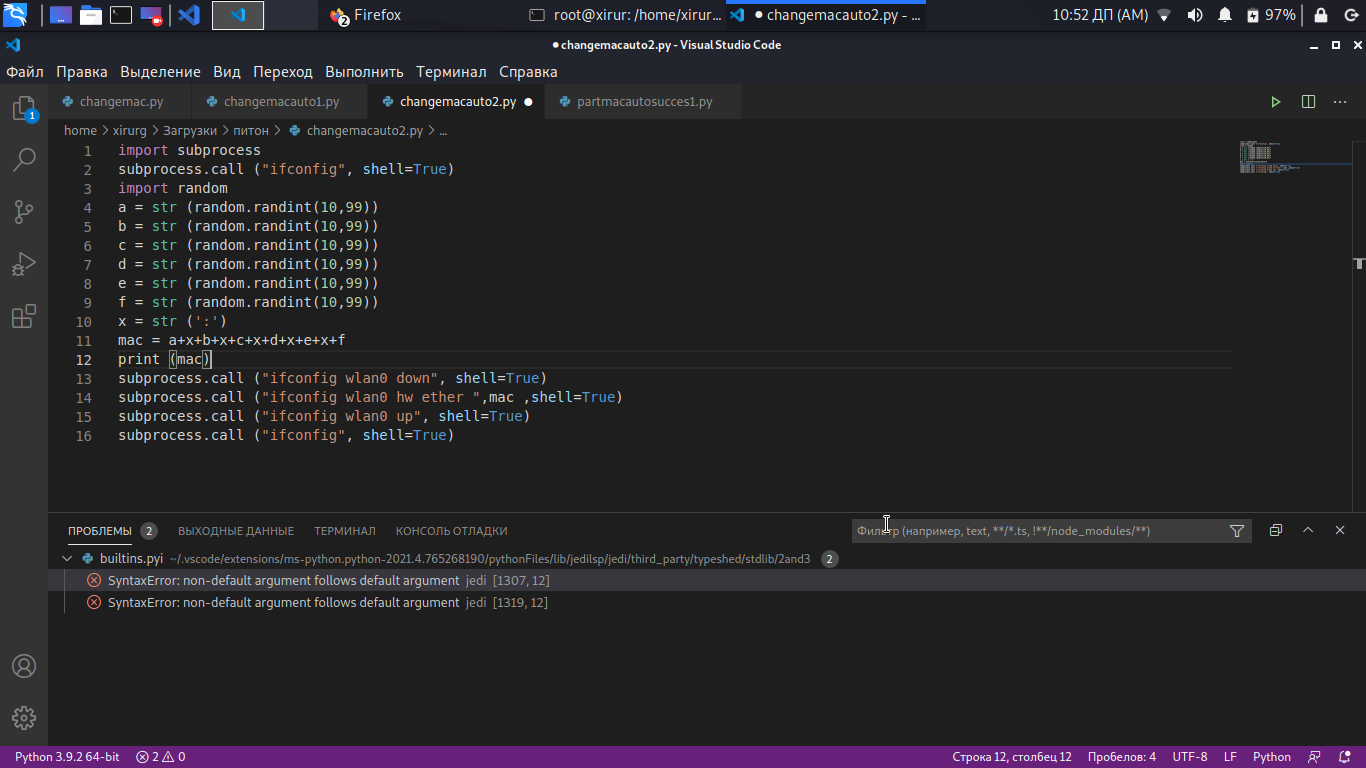Switch to the root@xirur terminal taskbar window
The height and width of the screenshot is (768, 1366).
point(624,15)
